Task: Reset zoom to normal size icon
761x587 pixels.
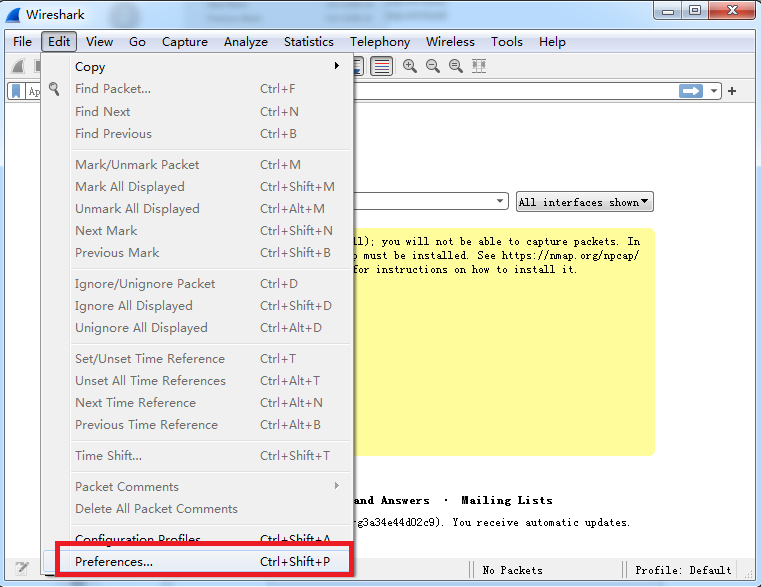Action: 456,66
